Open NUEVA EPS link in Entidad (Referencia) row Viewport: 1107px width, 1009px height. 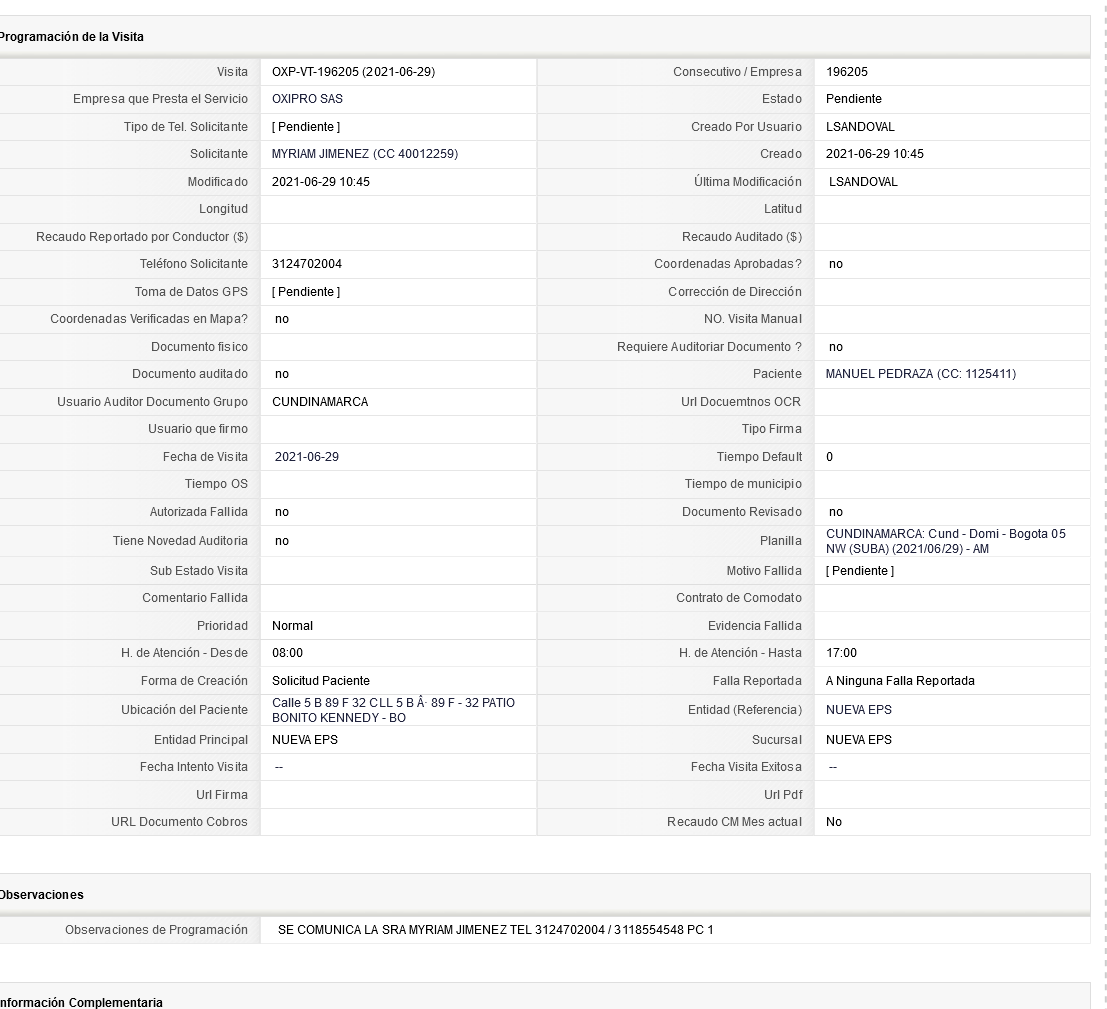coord(858,710)
